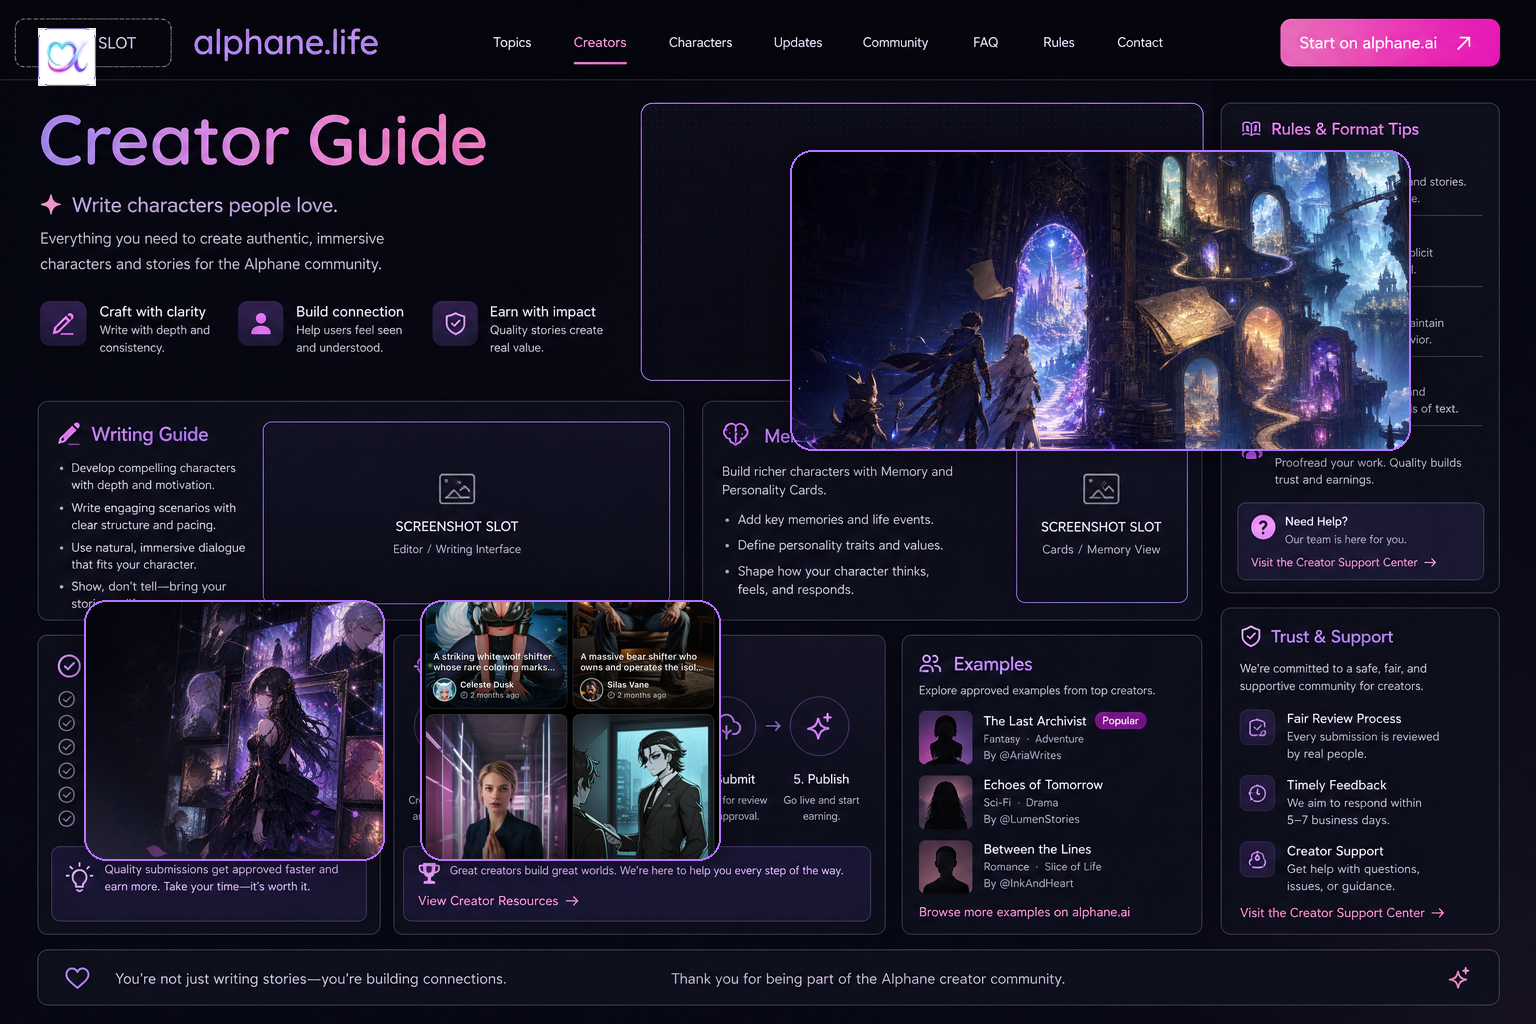Viewport: 1536px width, 1024px height.
Task: Go to Characters in the navigation
Action: click(701, 43)
